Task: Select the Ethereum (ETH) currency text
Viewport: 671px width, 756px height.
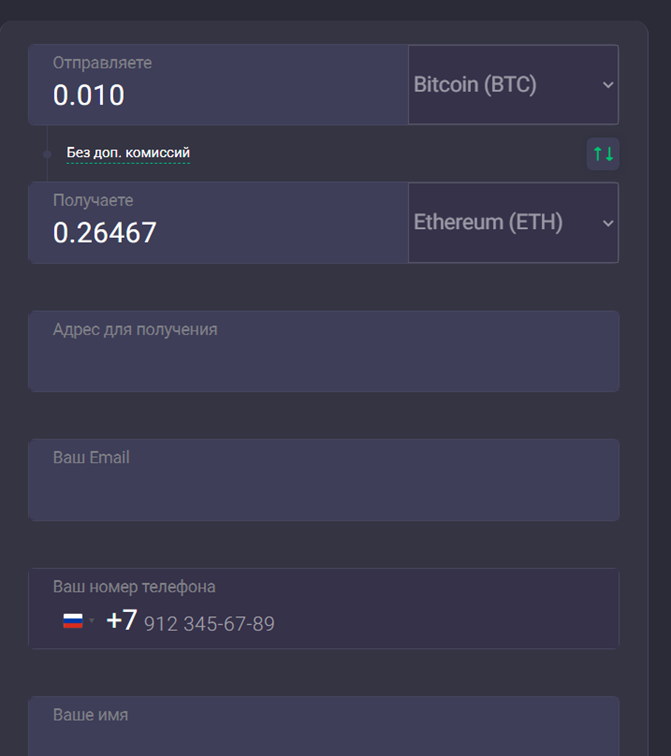Action: pos(488,222)
